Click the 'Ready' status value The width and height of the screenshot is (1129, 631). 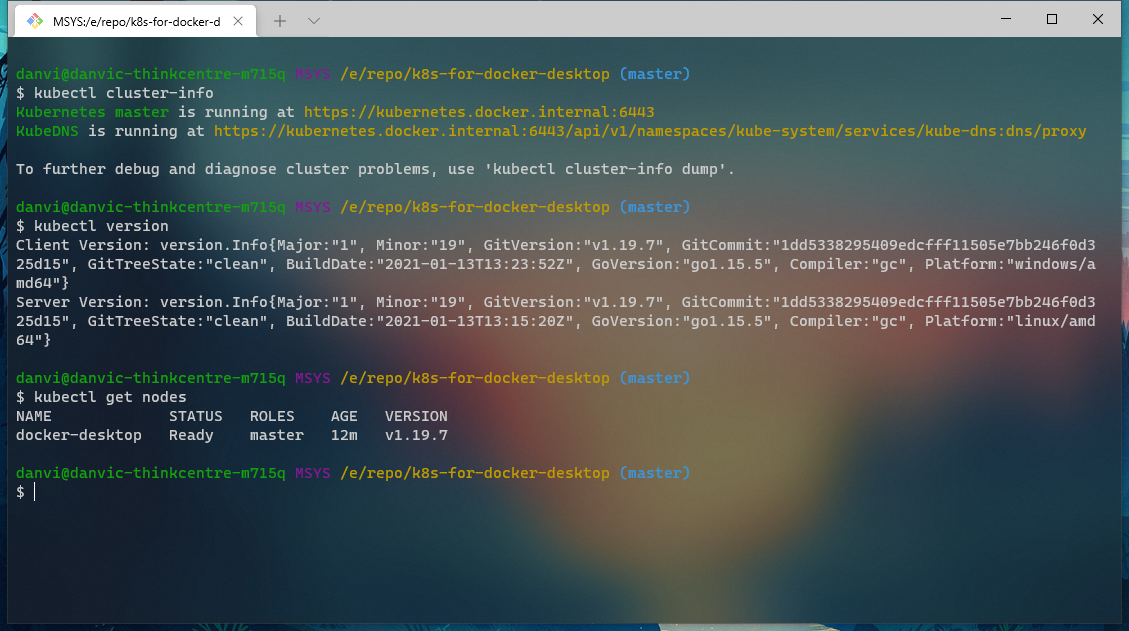coord(191,435)
